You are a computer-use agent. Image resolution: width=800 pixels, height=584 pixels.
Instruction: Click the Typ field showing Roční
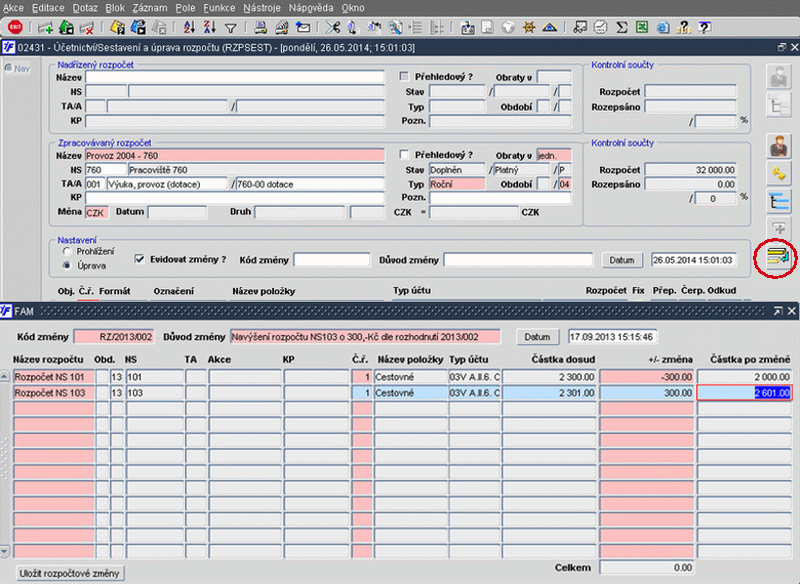coord(457,184)
